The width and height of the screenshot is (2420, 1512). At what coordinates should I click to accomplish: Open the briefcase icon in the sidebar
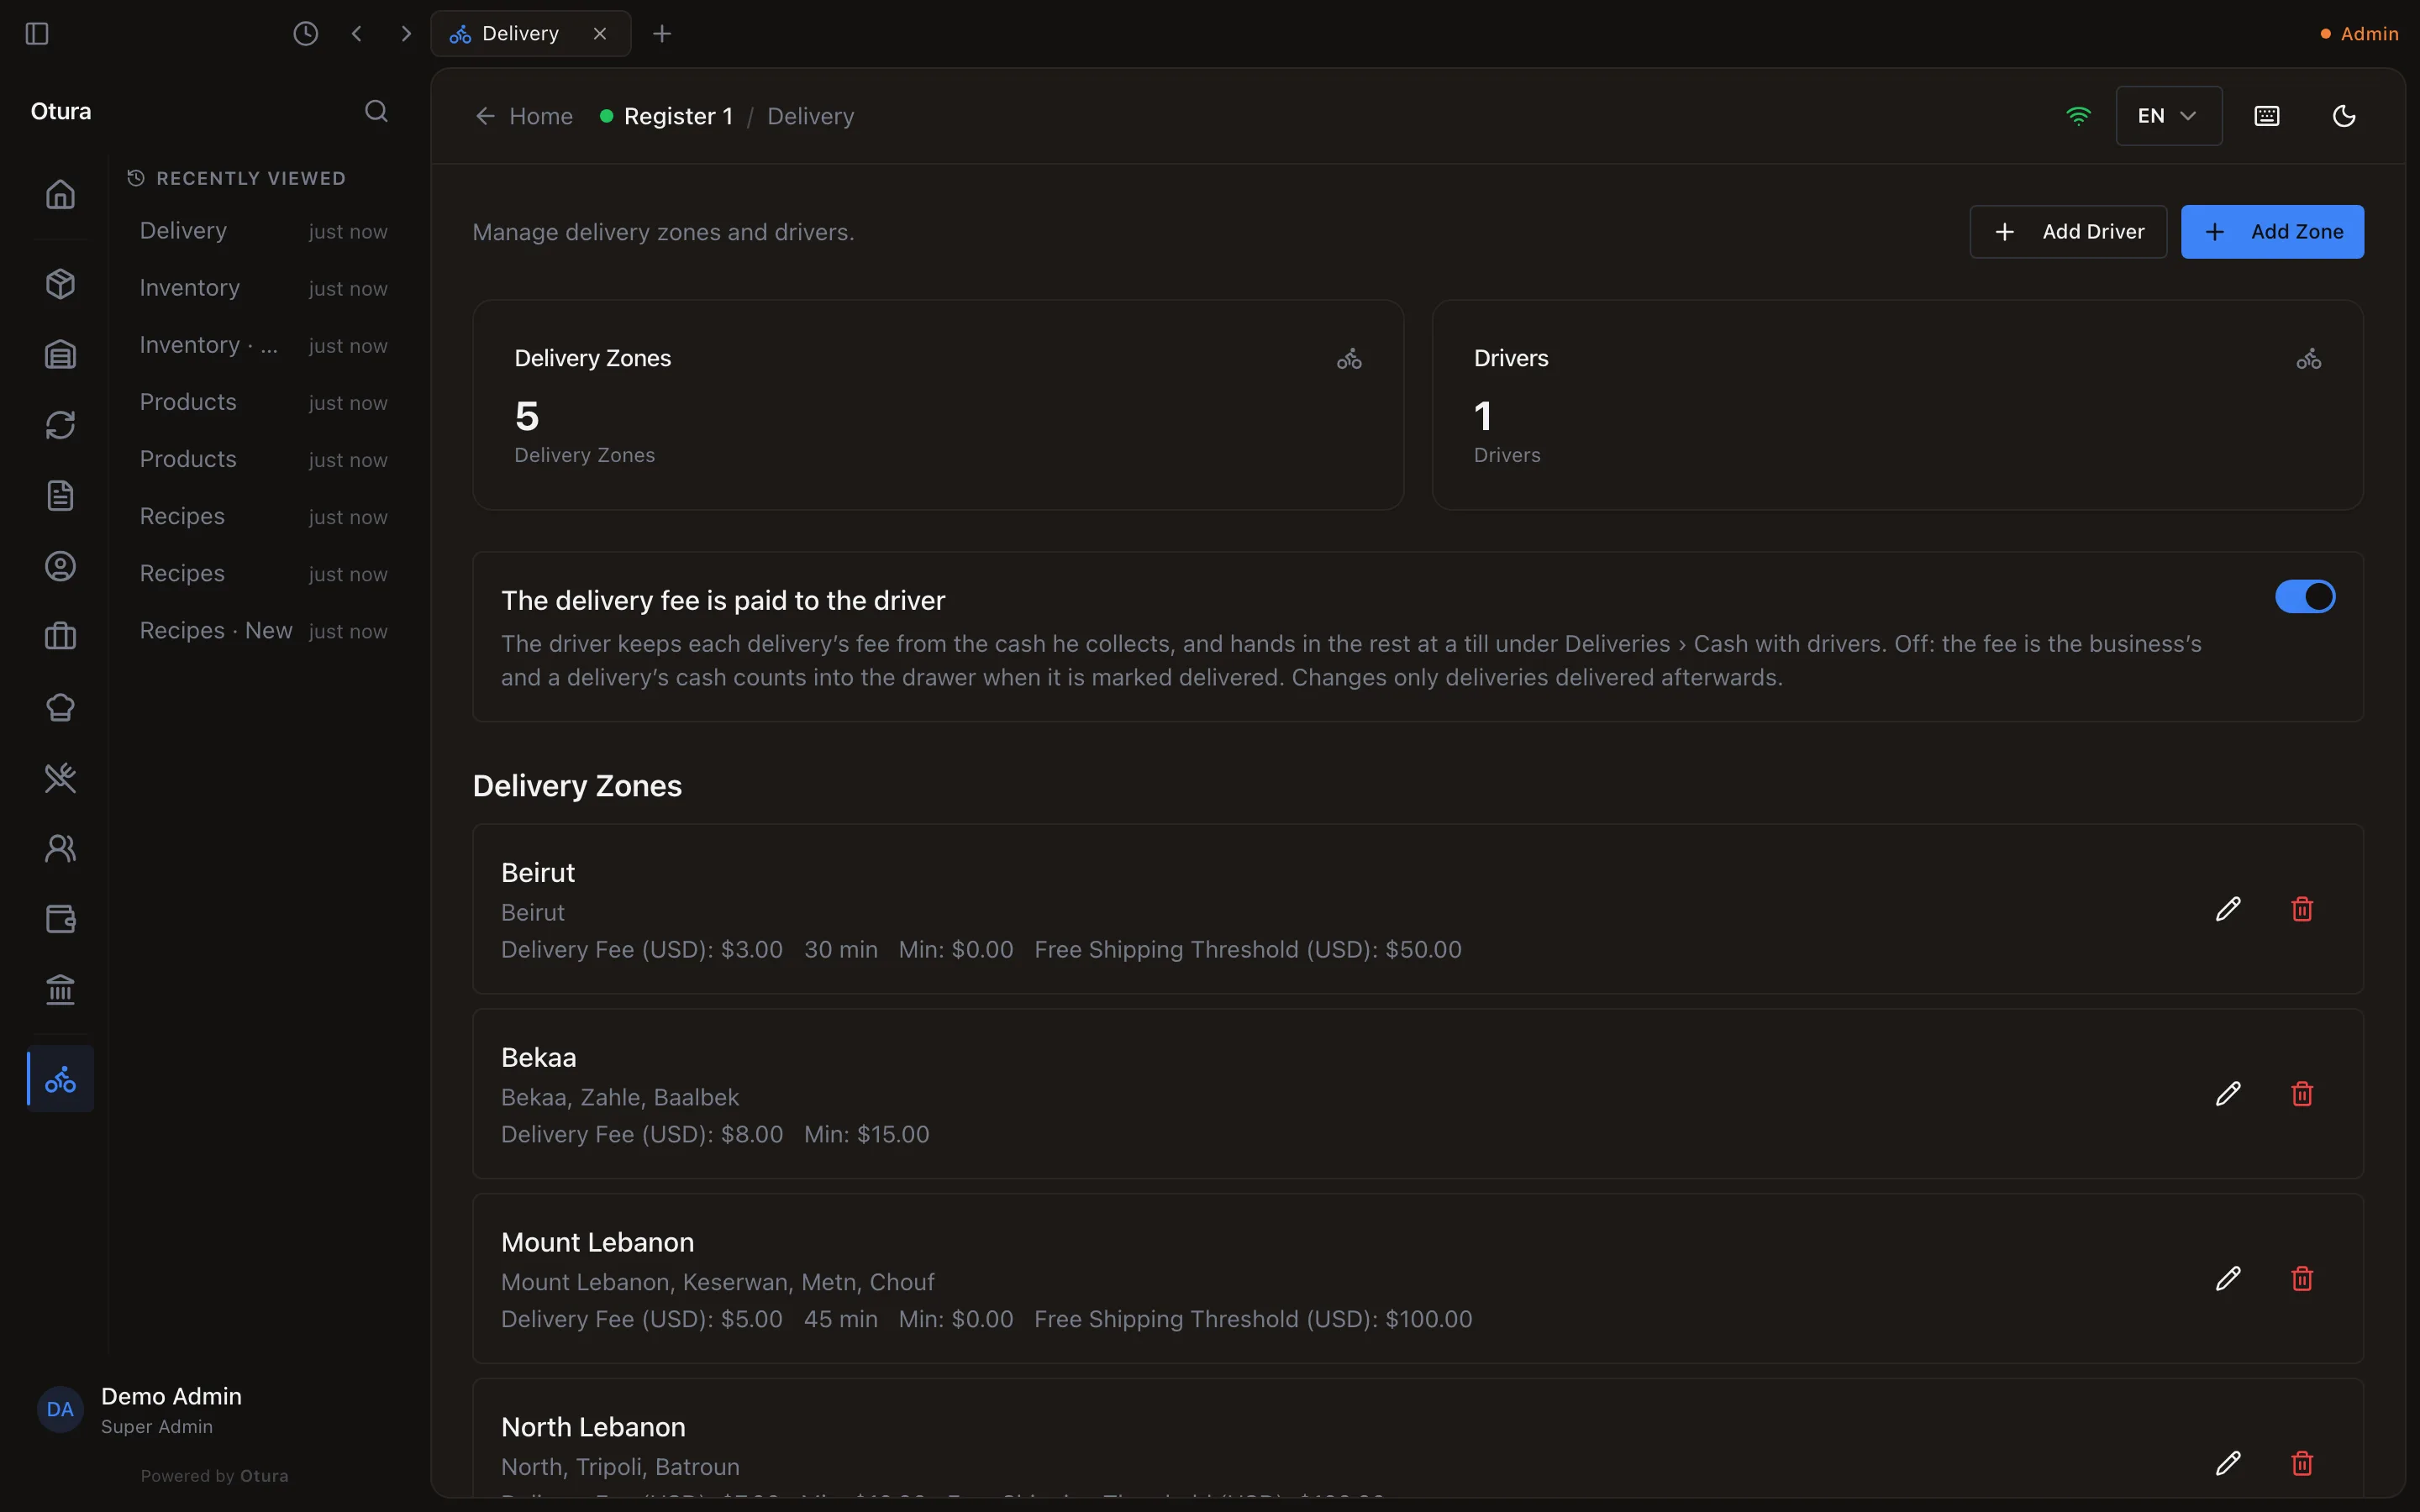(61, 637)
